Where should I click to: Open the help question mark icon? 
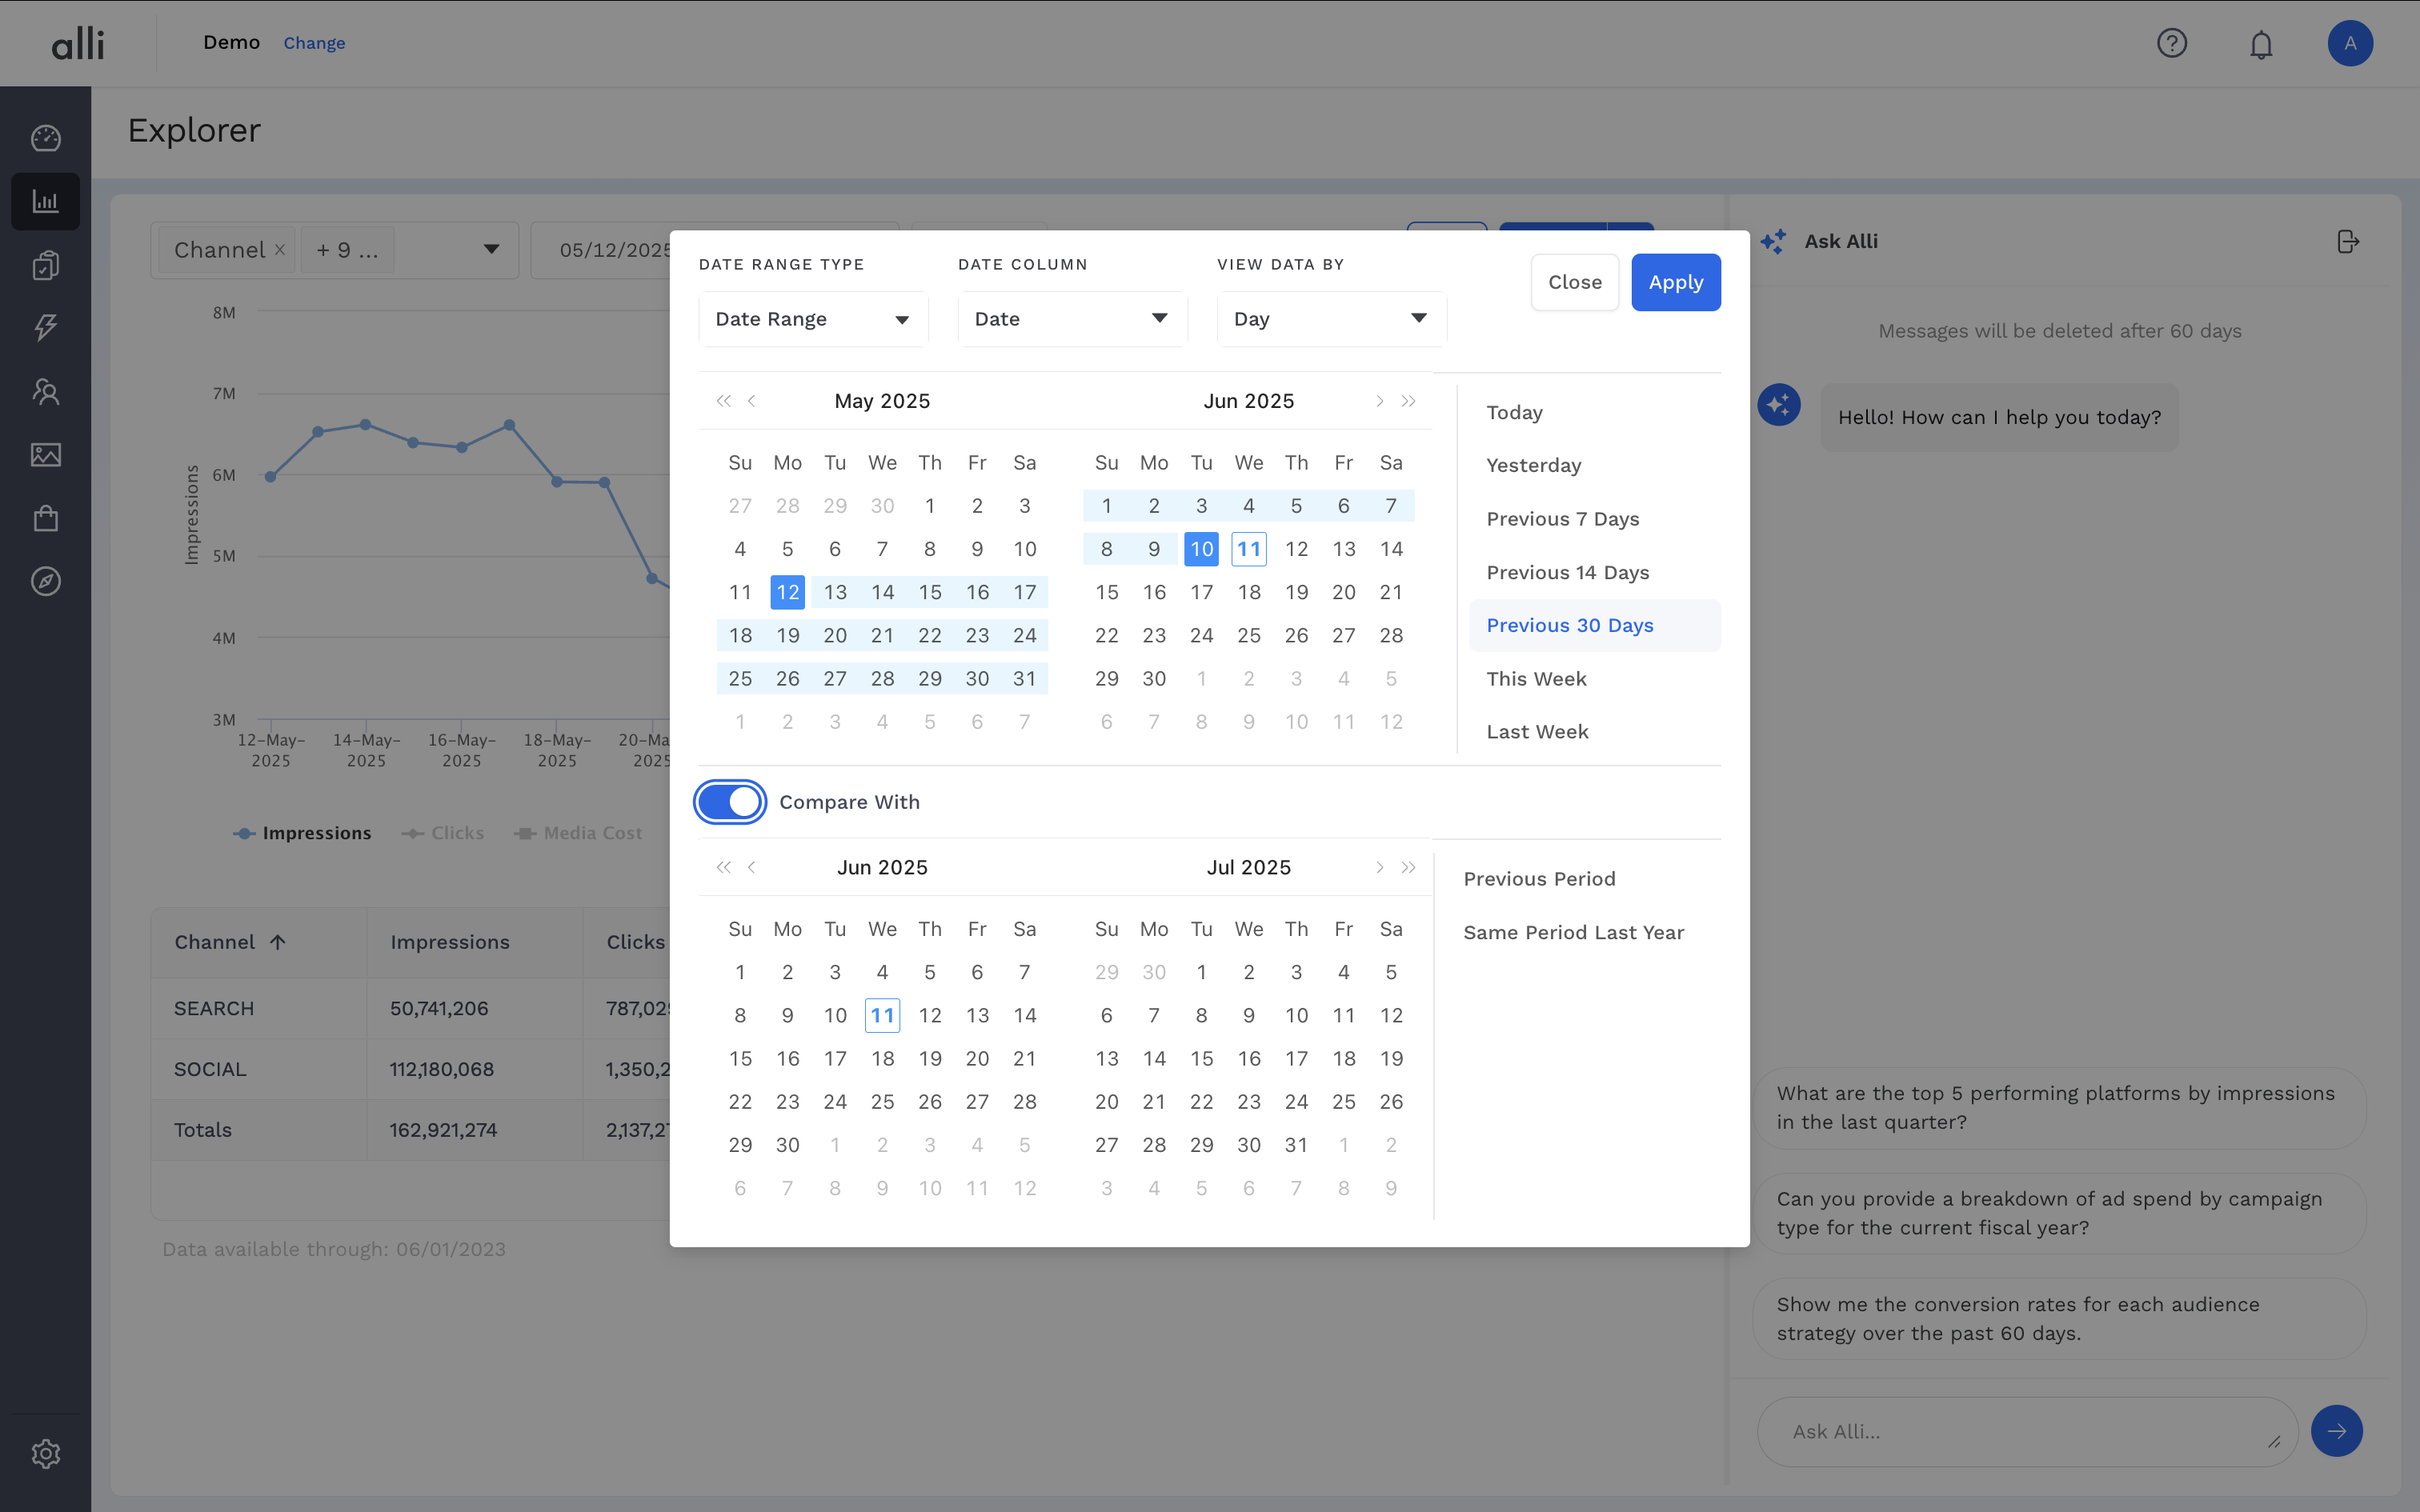coord(2171,43)
